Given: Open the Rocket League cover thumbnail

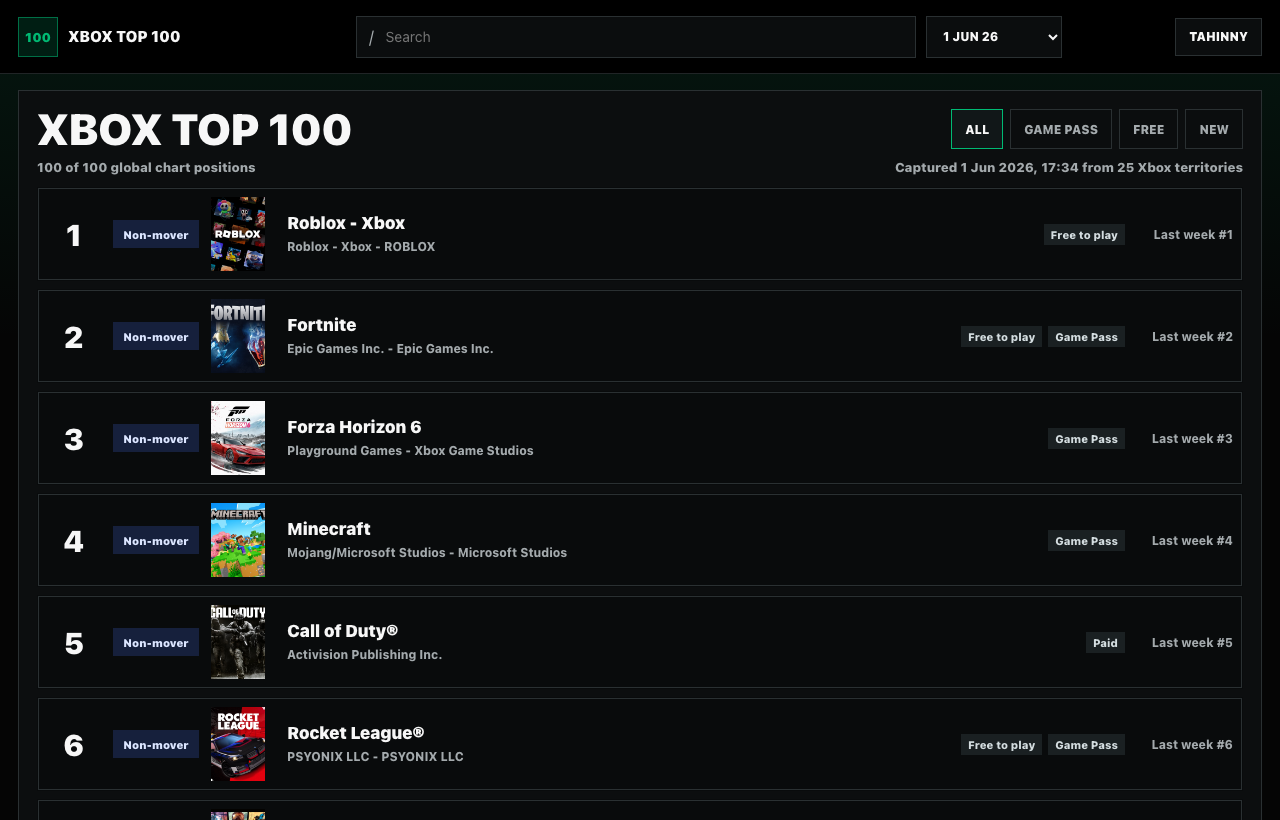Looking at the screenshot, I should click(x=238, y=744).
